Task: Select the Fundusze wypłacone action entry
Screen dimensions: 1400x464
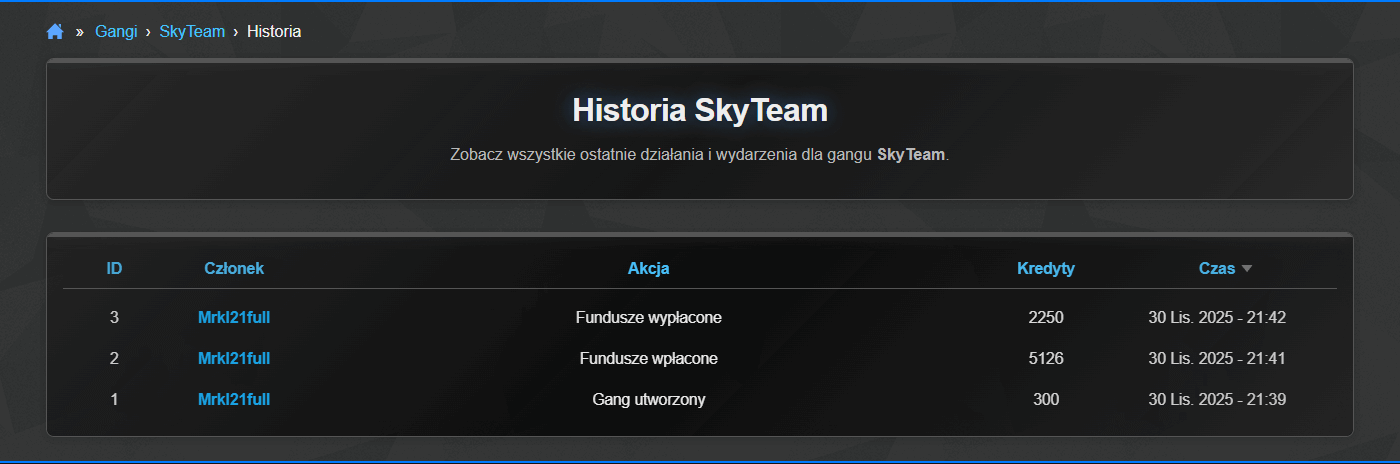Action: coord(648,317)
